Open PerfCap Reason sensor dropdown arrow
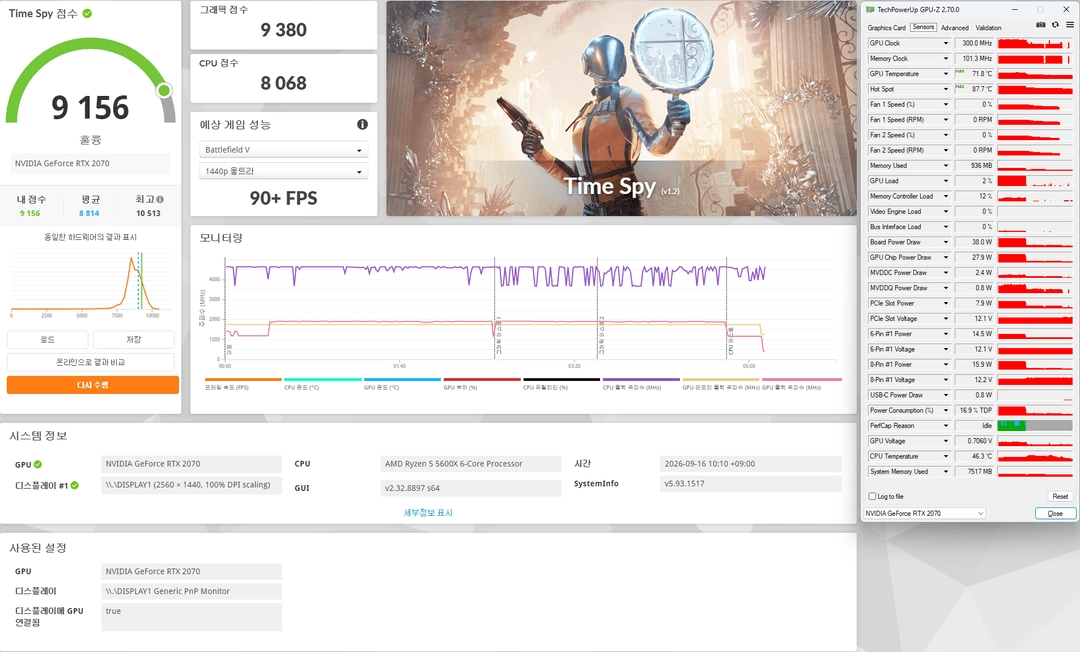 tap(946, 425)
